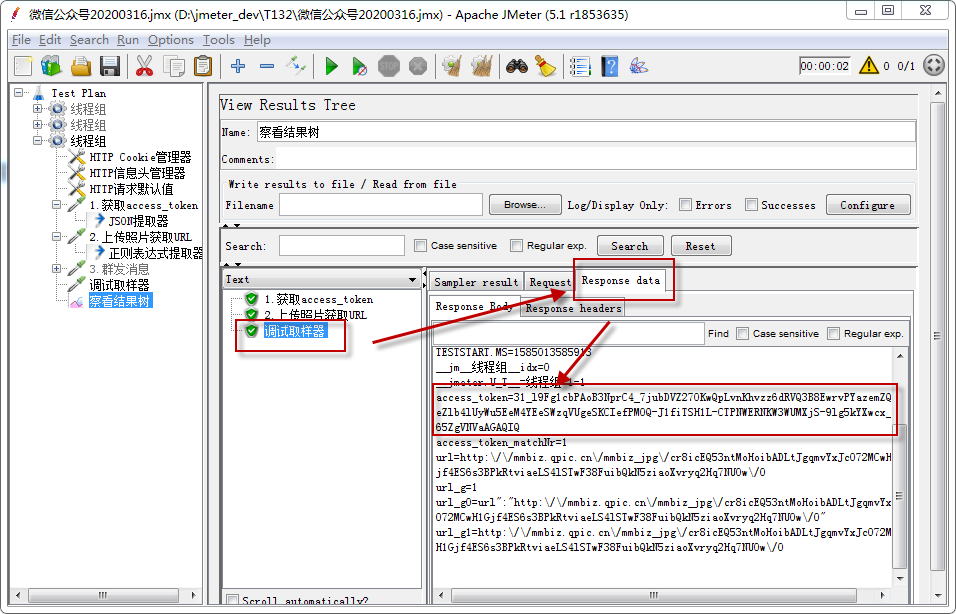Collapse 1.获取access_token tree node
956x614 pixels.
click(x=57, y=205)
